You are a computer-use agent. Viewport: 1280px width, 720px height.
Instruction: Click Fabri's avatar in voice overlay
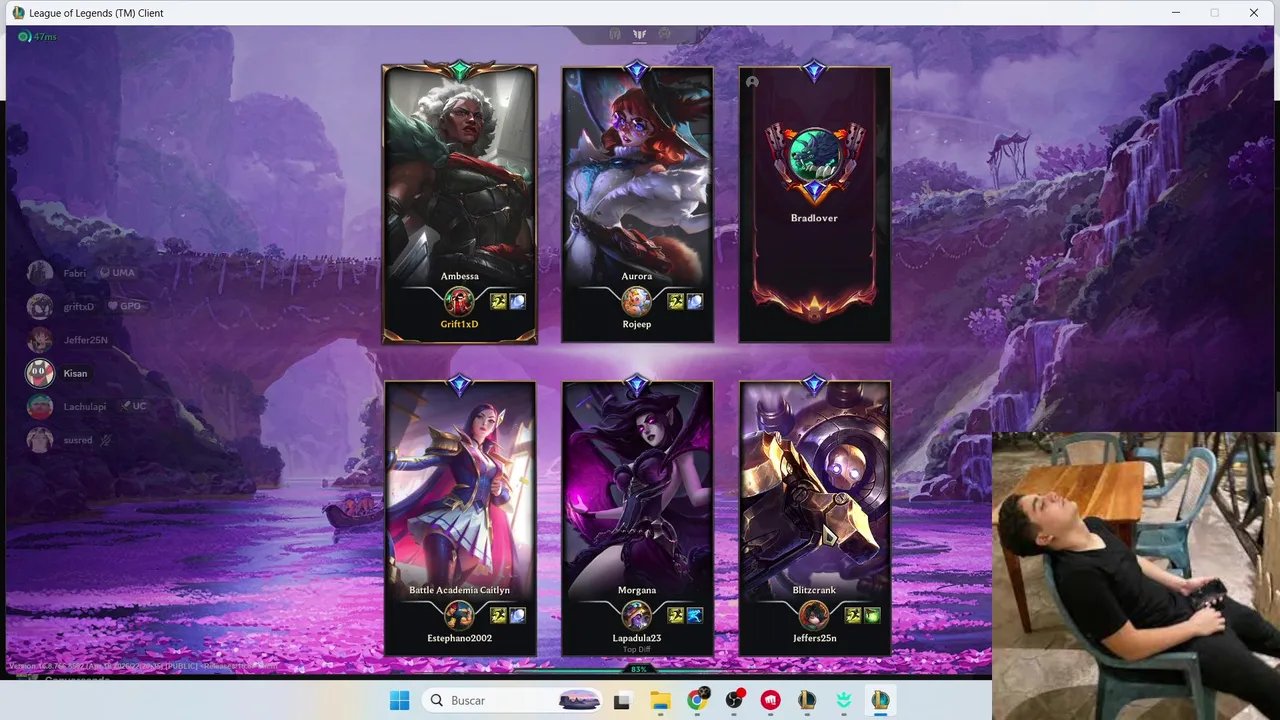click(x=40, y=272)
